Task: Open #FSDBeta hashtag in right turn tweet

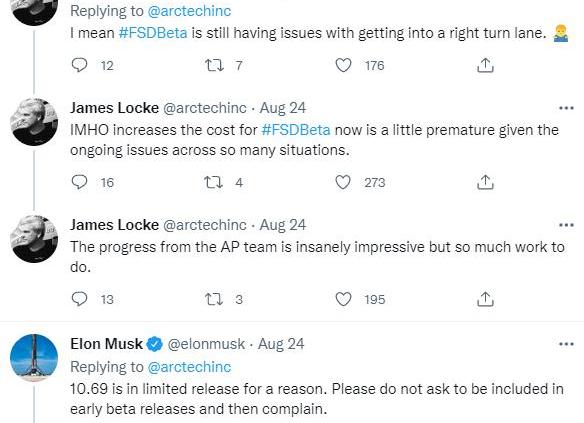Action: pos(153,33)
